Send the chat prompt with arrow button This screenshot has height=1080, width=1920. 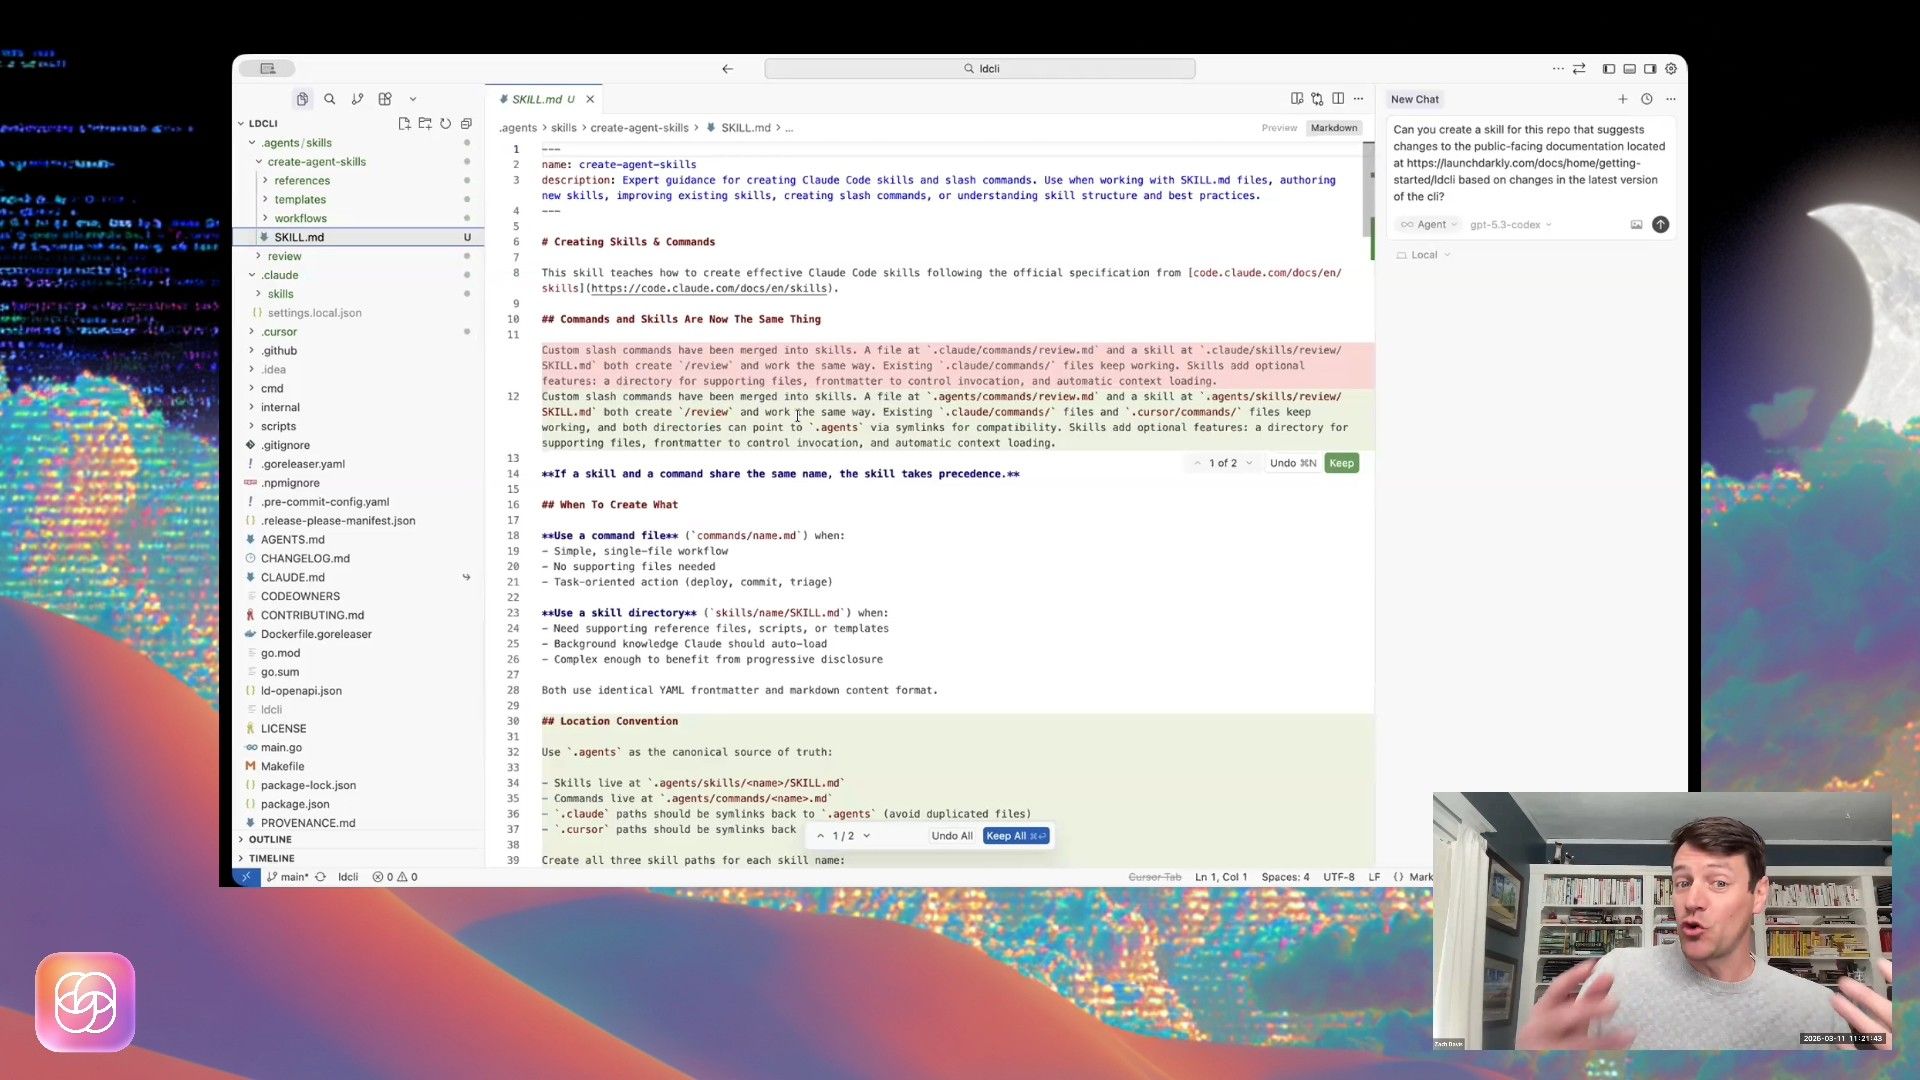coord(1660,225)
